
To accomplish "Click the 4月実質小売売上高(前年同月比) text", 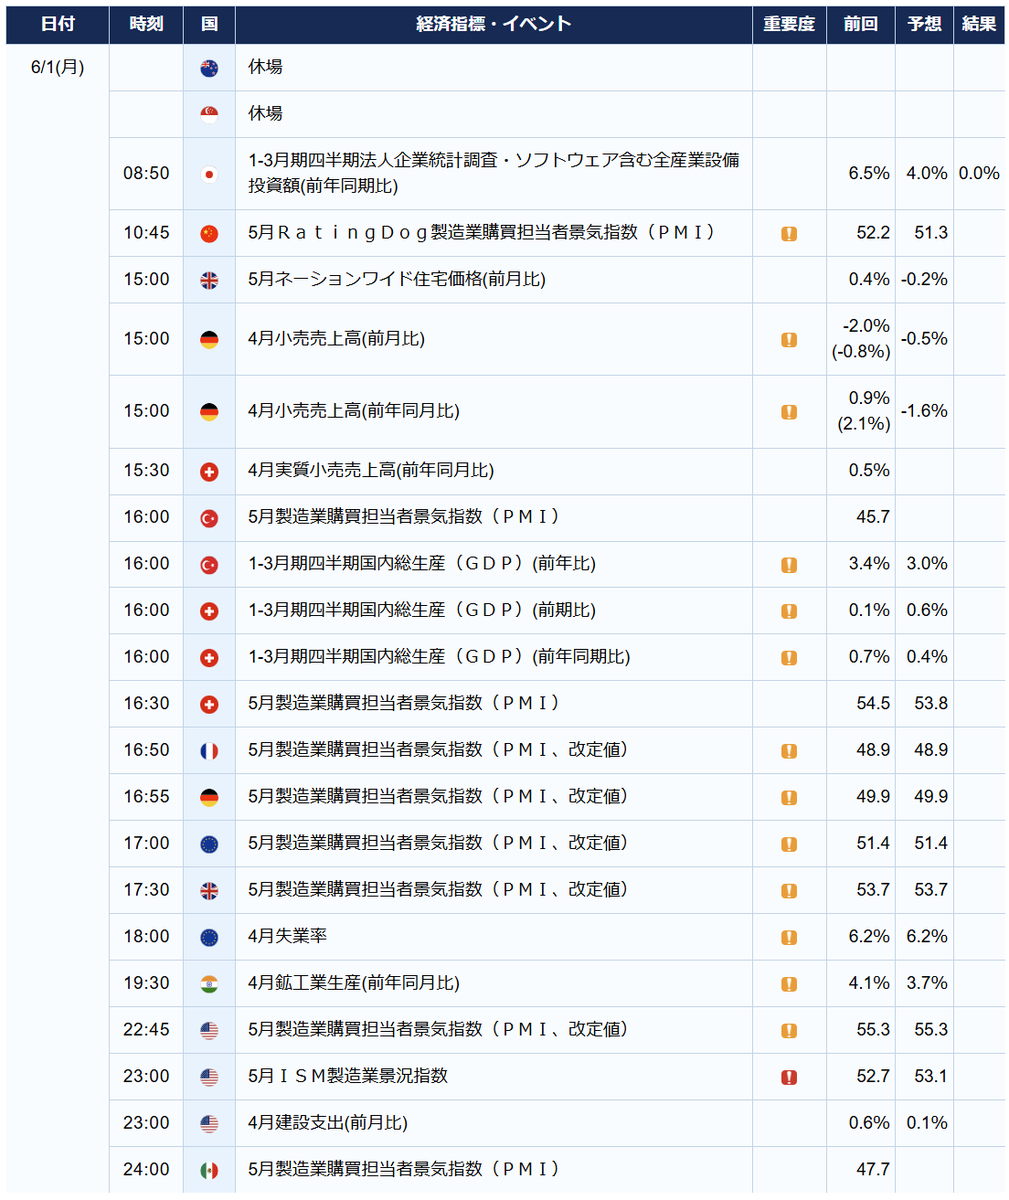I will click(371, 471).
